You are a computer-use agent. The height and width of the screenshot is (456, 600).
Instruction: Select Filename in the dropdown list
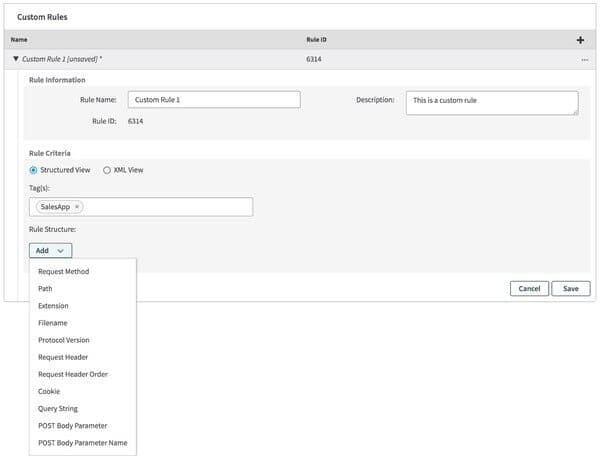pos(53,323)
